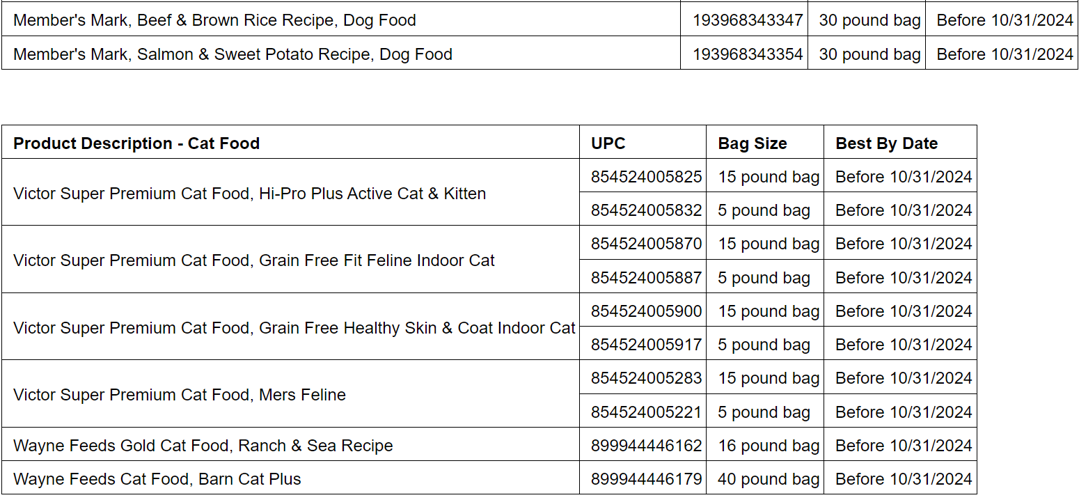Click UPC 193968343347 cell
1079x500 pixels.
(x=747, y=20)
